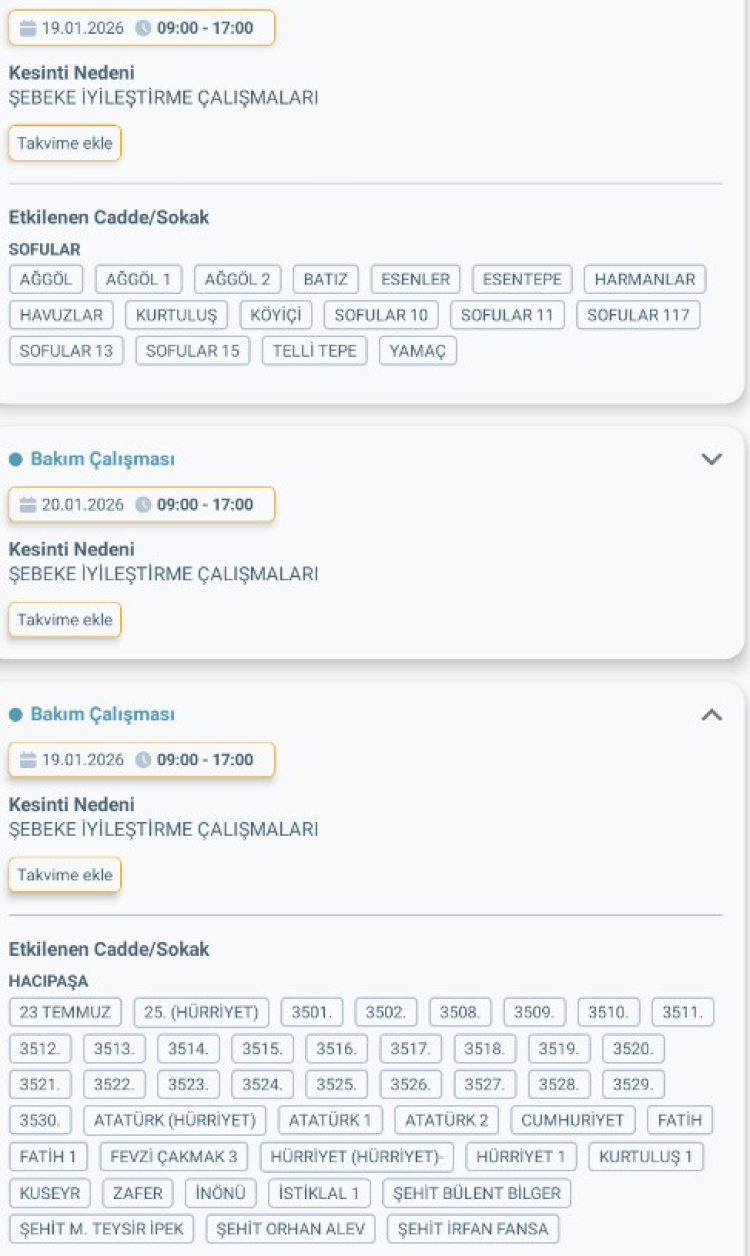Click the BATIZ street tag
The width and height of the screenshot is (750, 1256).
click(x=326, y=279)
